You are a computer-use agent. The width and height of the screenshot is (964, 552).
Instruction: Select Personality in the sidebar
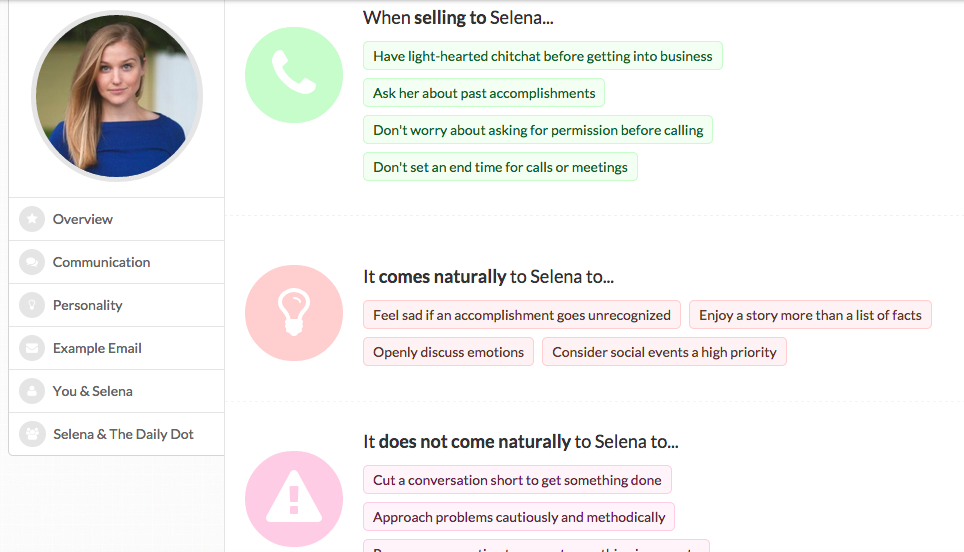[88, 305]
